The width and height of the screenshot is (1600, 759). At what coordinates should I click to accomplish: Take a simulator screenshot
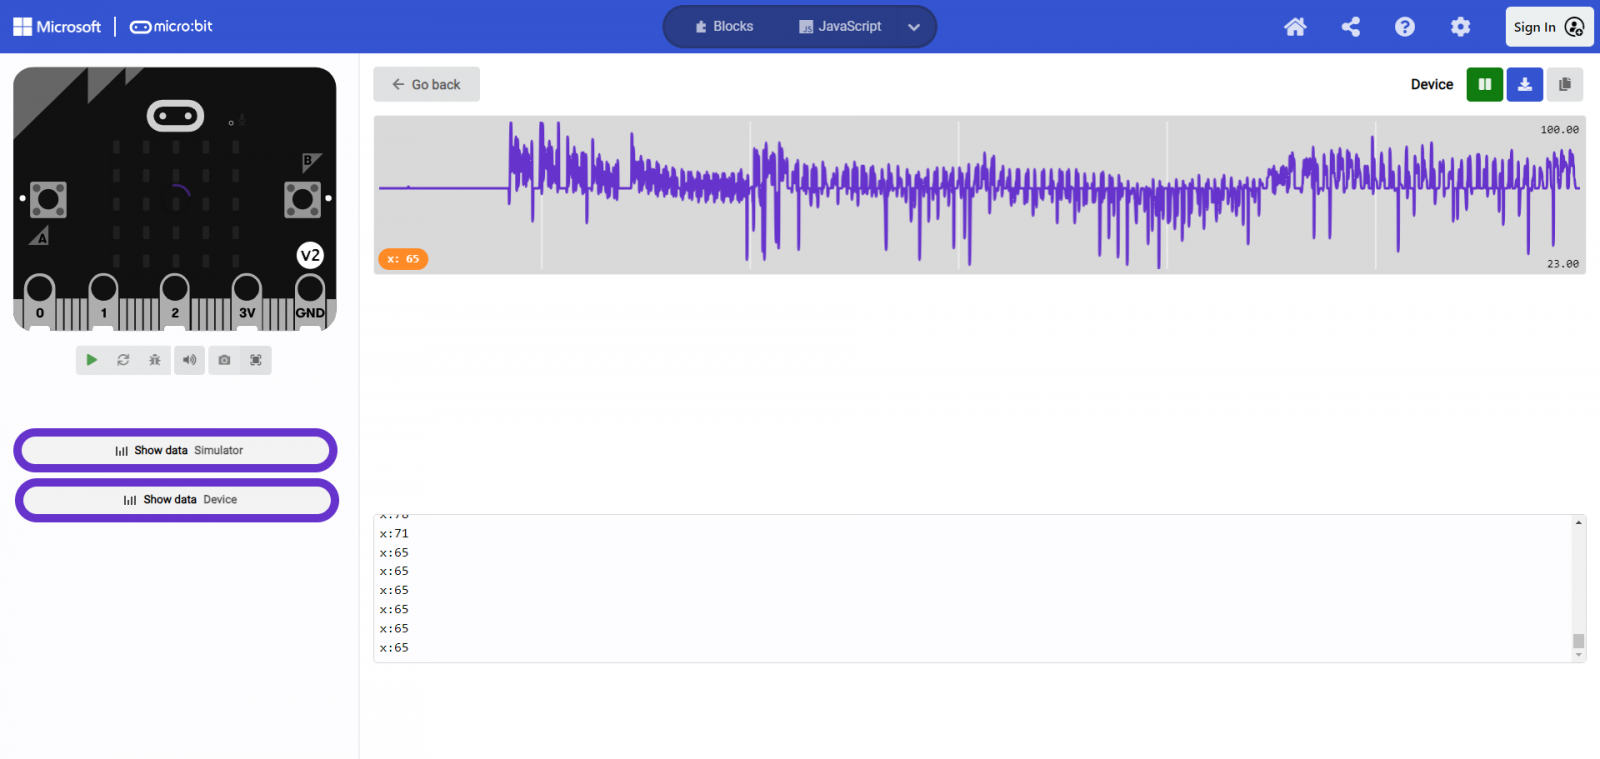click(224, 360)
